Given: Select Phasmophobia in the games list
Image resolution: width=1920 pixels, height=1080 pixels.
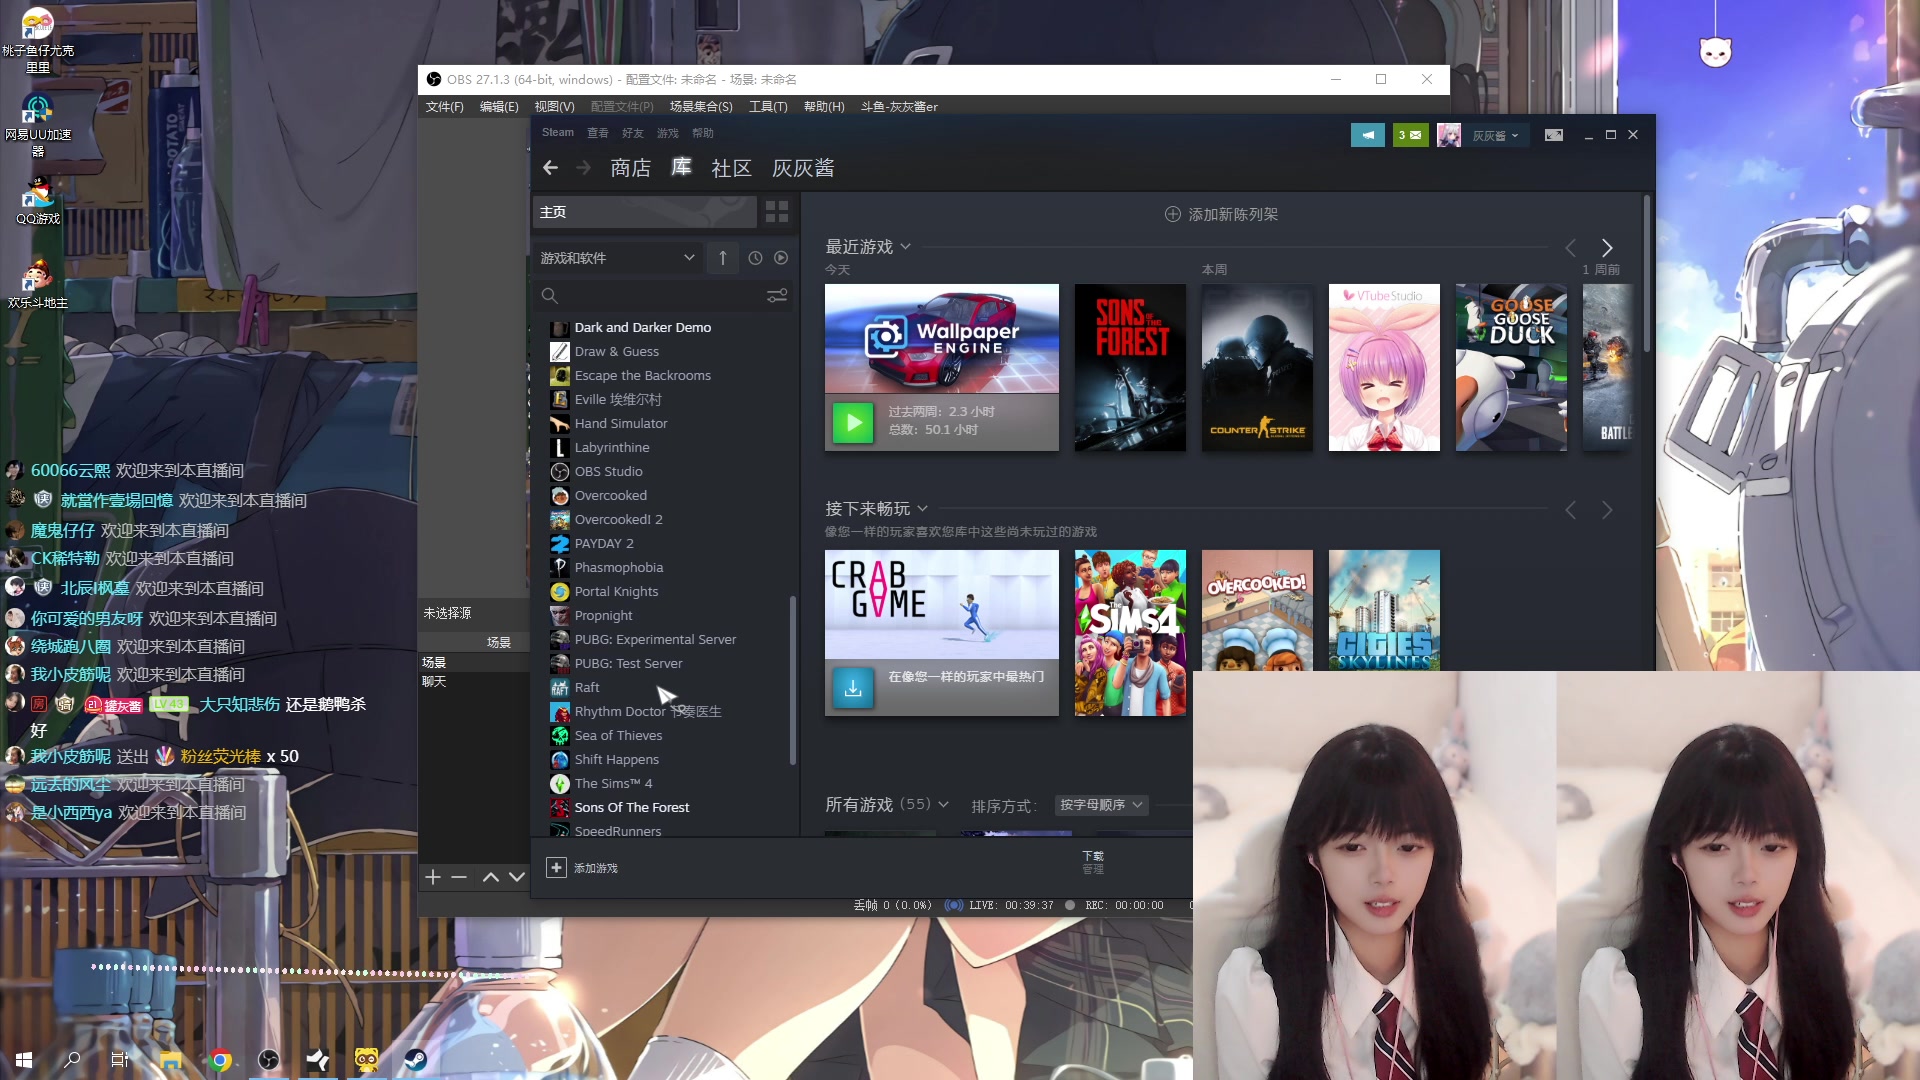Looking at the screenshot, I should (619, 568).
